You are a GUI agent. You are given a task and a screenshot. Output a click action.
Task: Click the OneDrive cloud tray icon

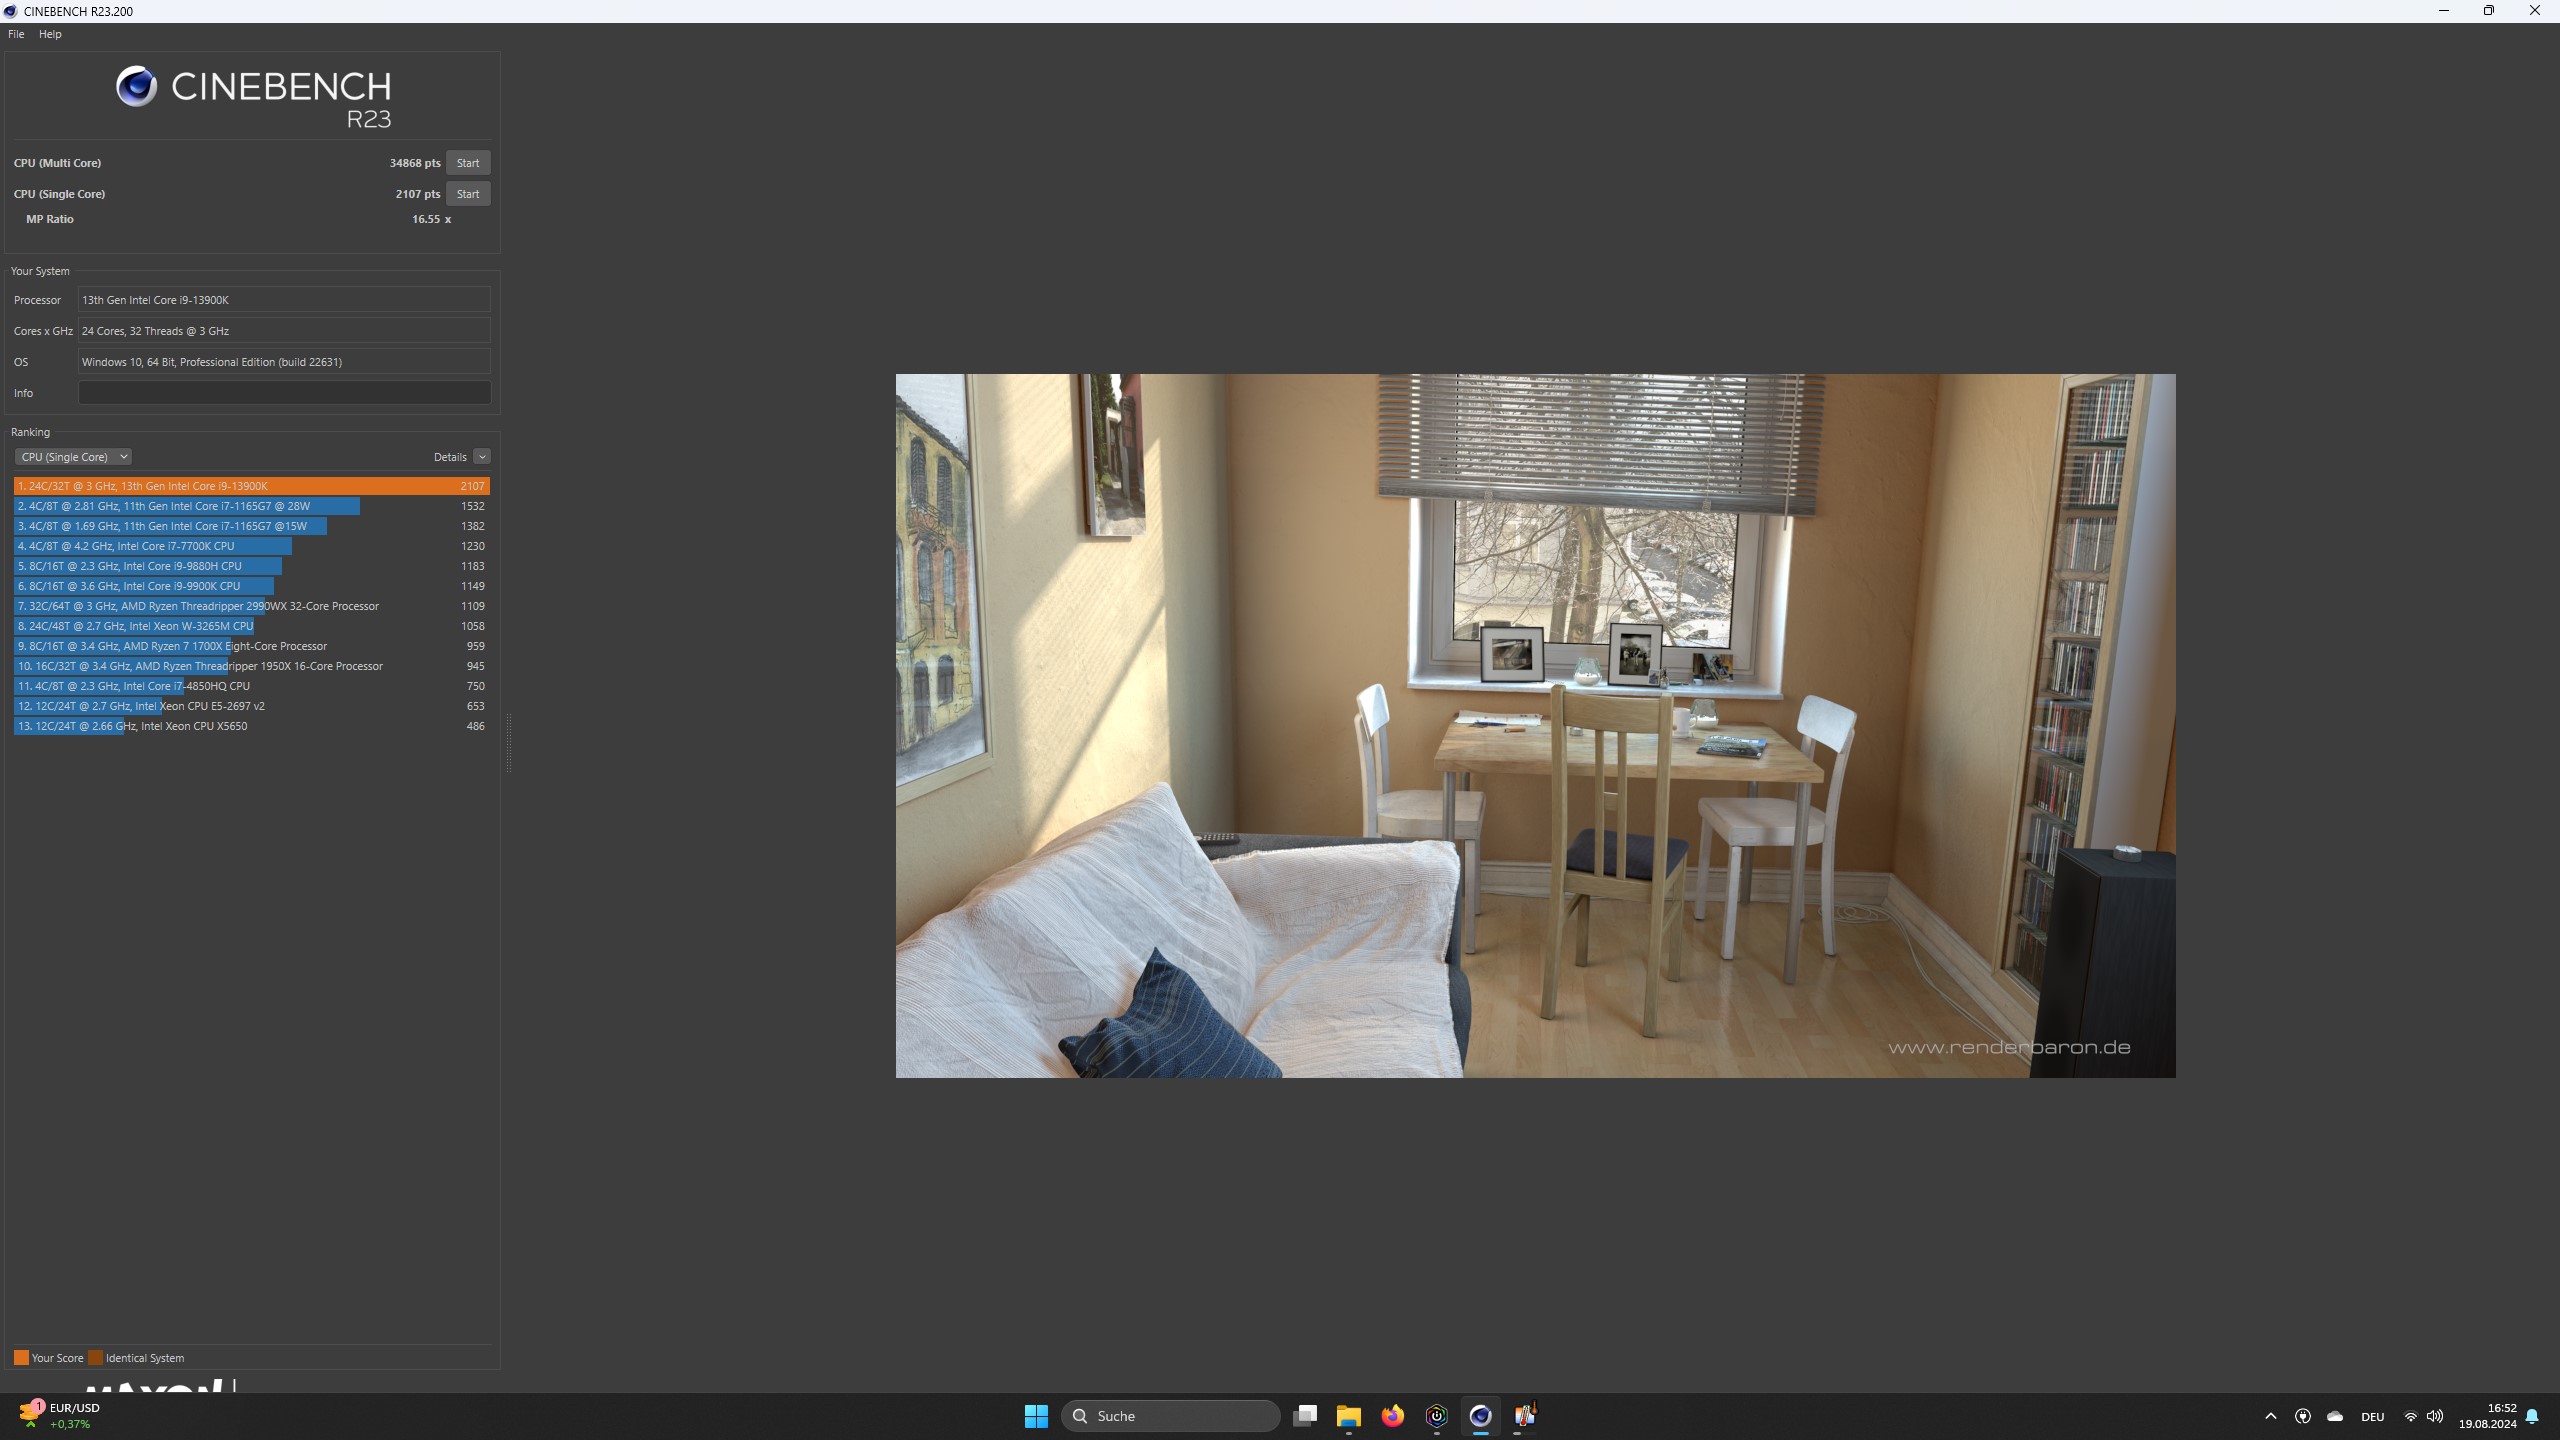click(2335, 1416)
